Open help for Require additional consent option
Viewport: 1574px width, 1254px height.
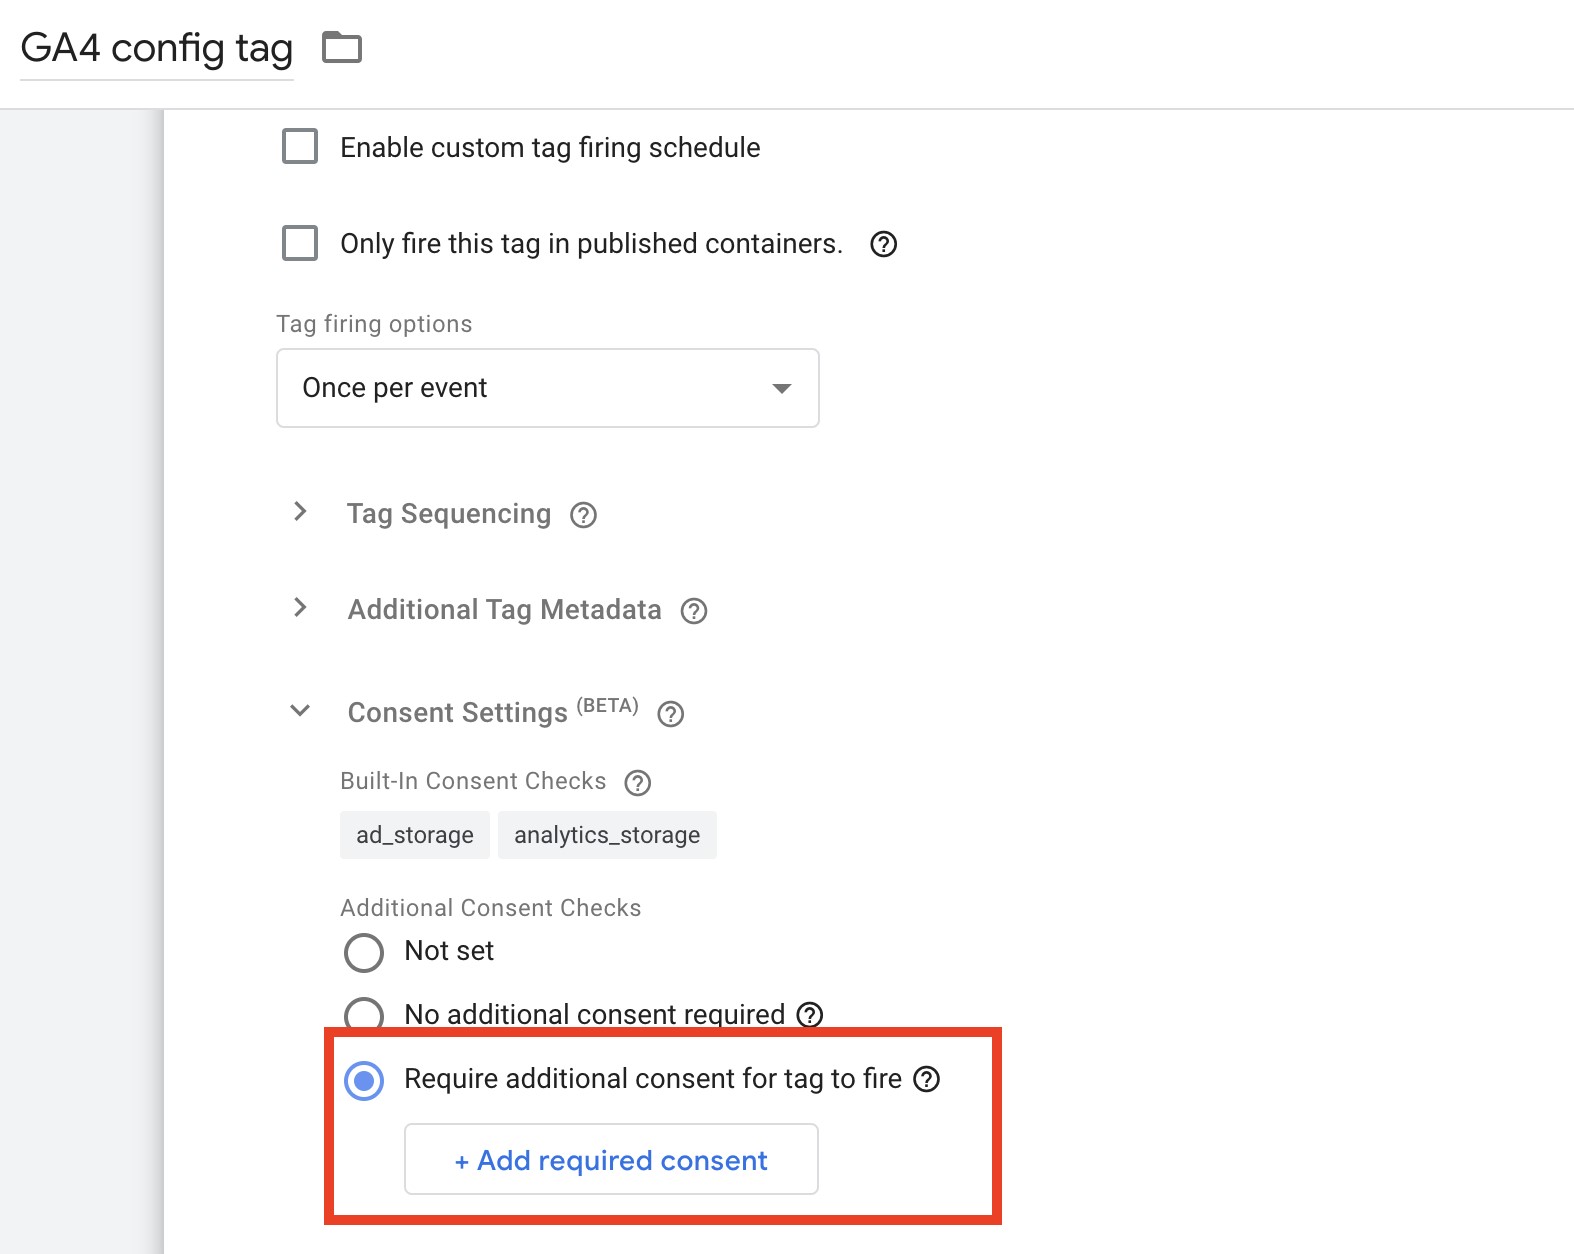tap(927, 1079)
